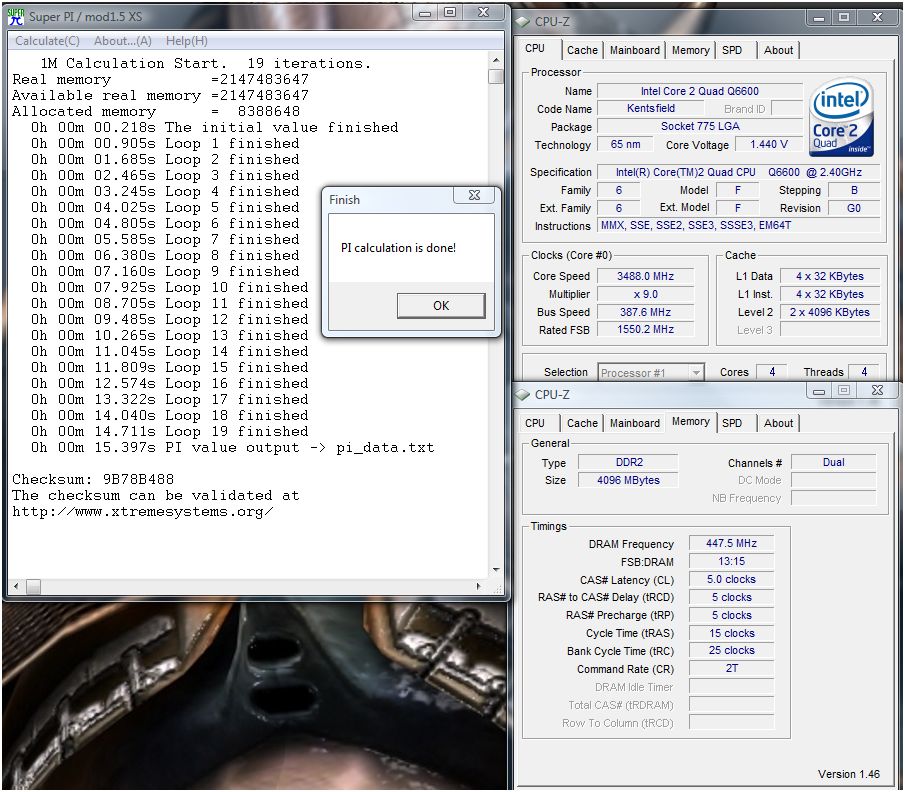Click the Multiplier value x 9.0

tap(645, 294)
